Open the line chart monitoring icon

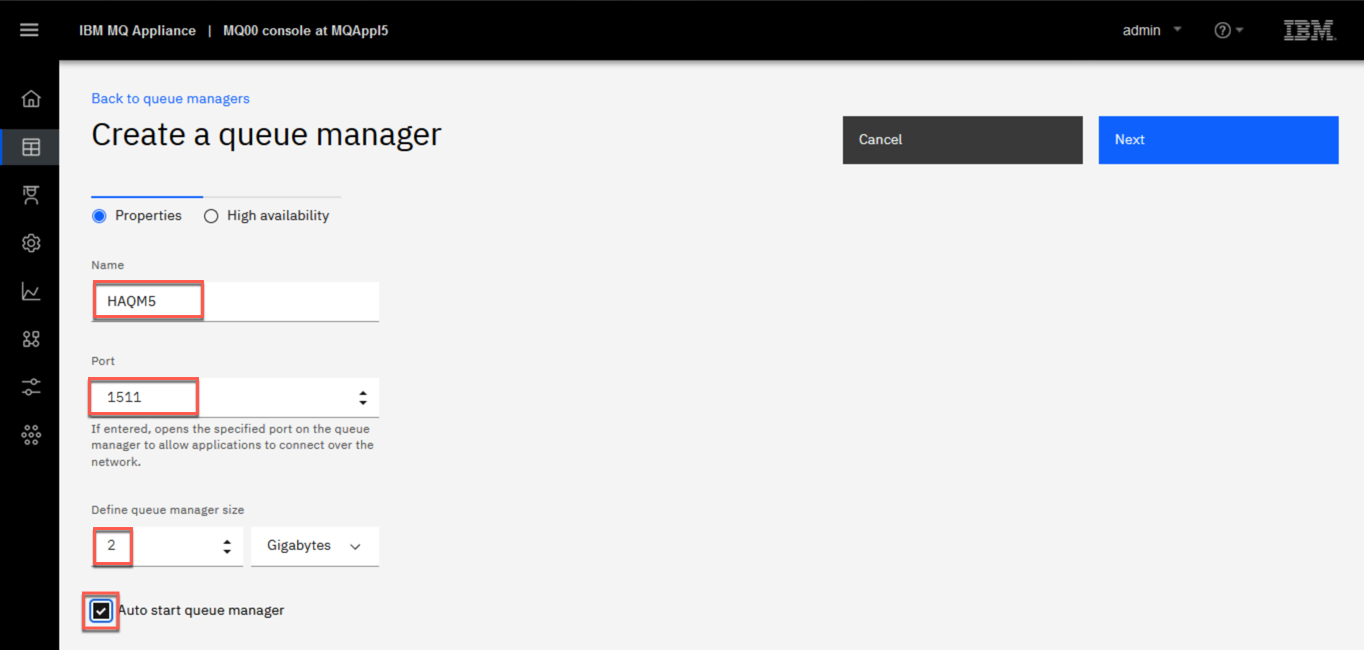[31, 291]
